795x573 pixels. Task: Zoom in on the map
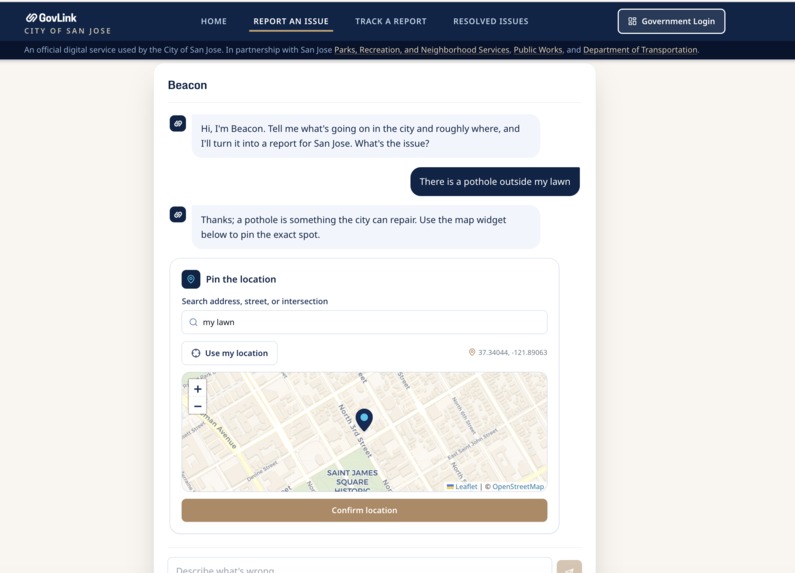pos(198,389)
